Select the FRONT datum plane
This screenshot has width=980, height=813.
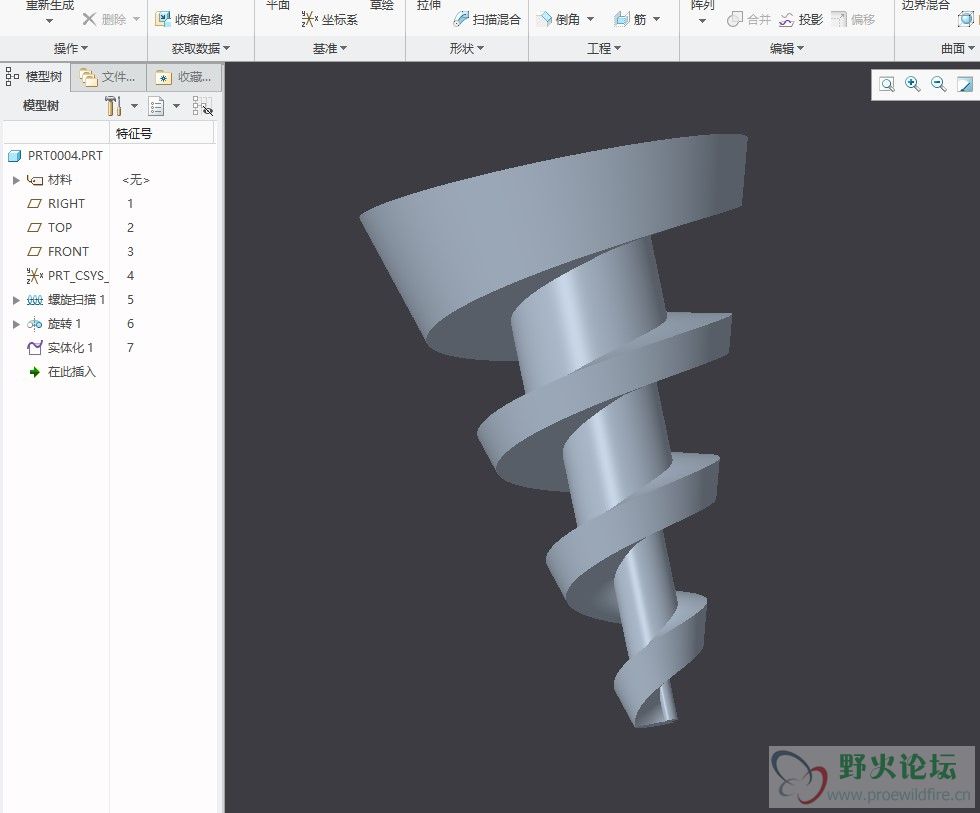[68, 252]
